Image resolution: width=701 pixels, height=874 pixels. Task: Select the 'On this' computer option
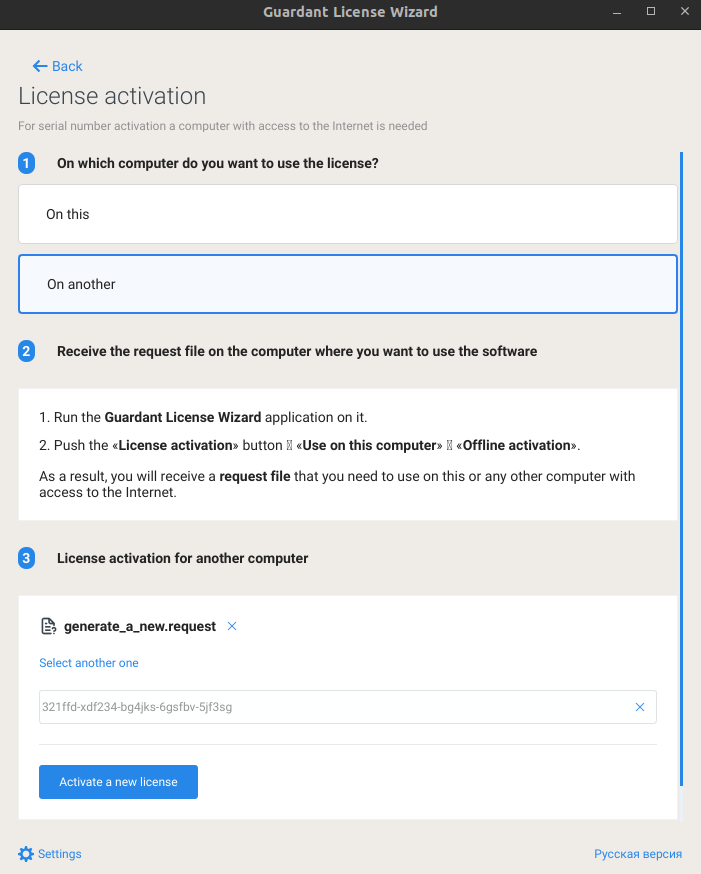point(347,214)
